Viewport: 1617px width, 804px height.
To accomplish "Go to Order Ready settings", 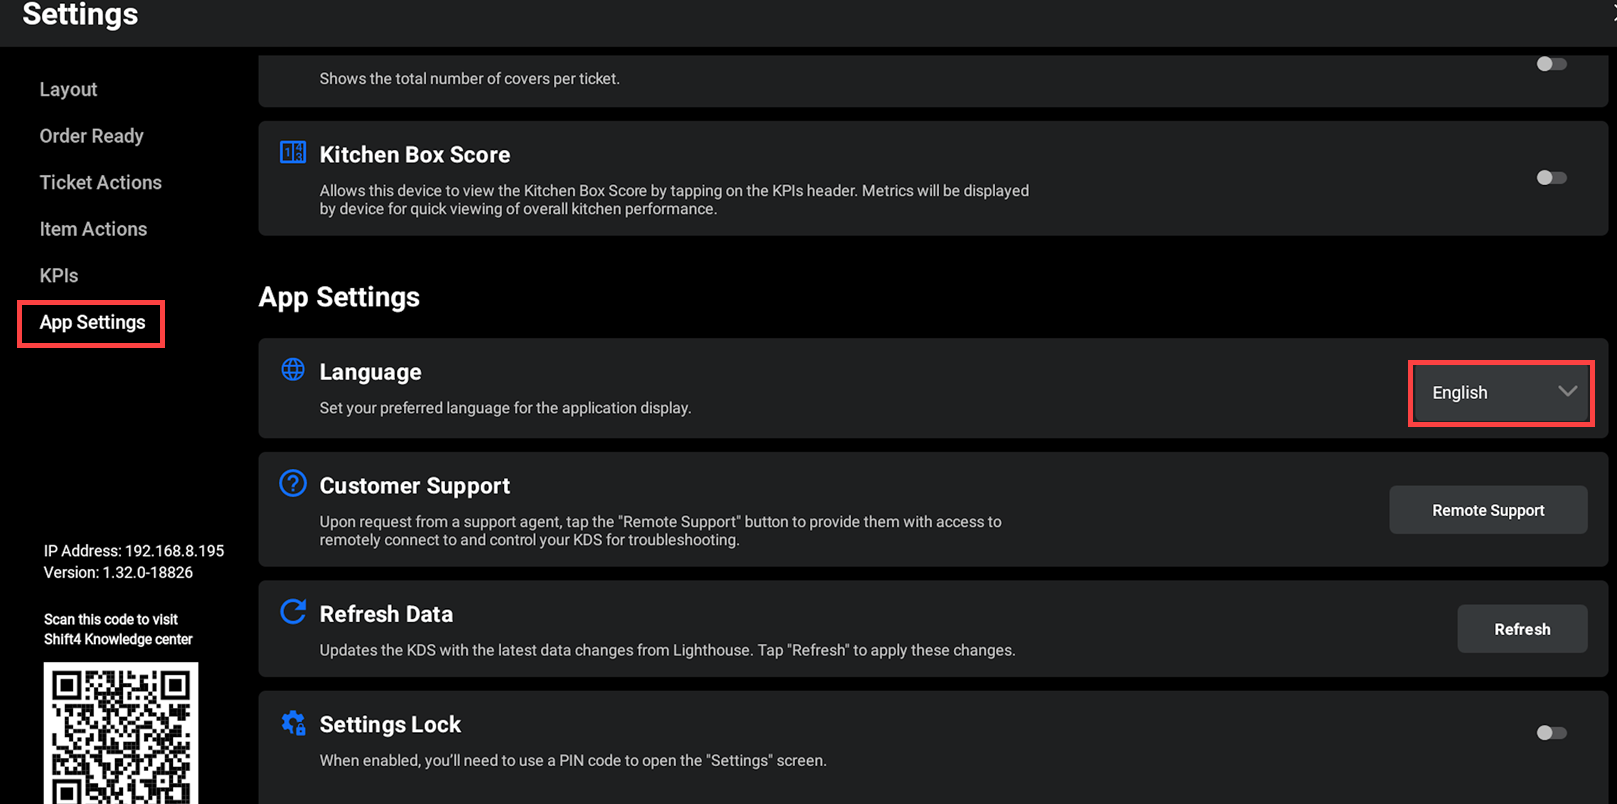I will point(91,136).
